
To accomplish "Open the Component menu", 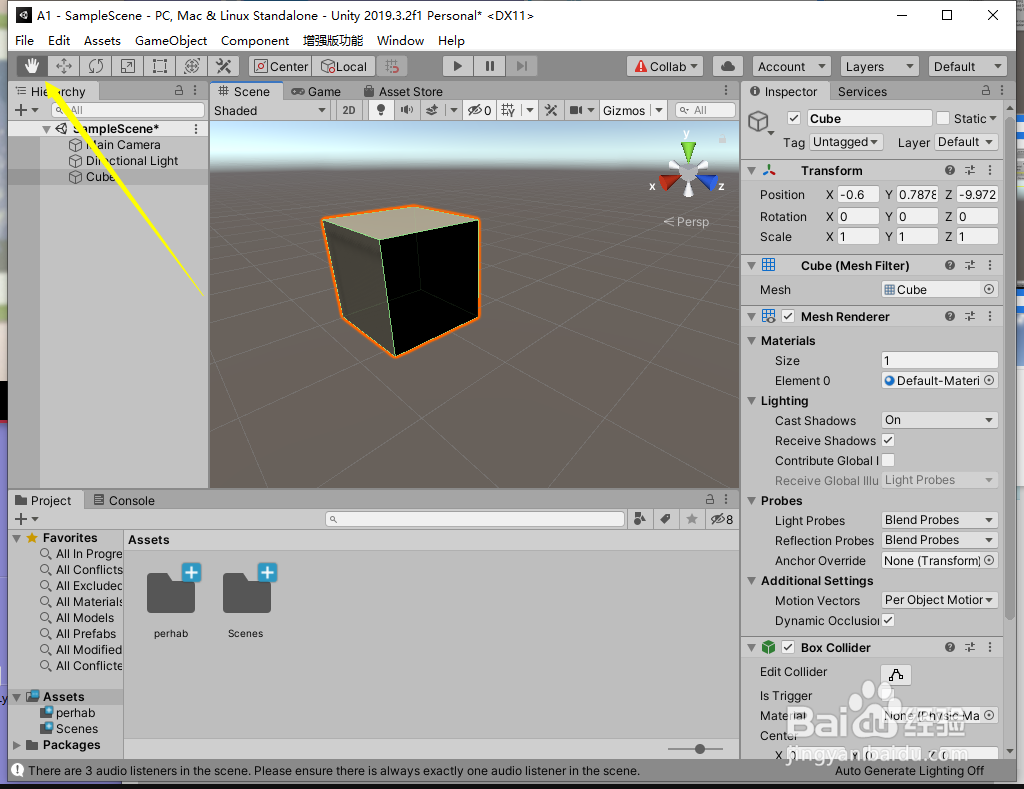I will pyautogui.click(x=255, y=40).
